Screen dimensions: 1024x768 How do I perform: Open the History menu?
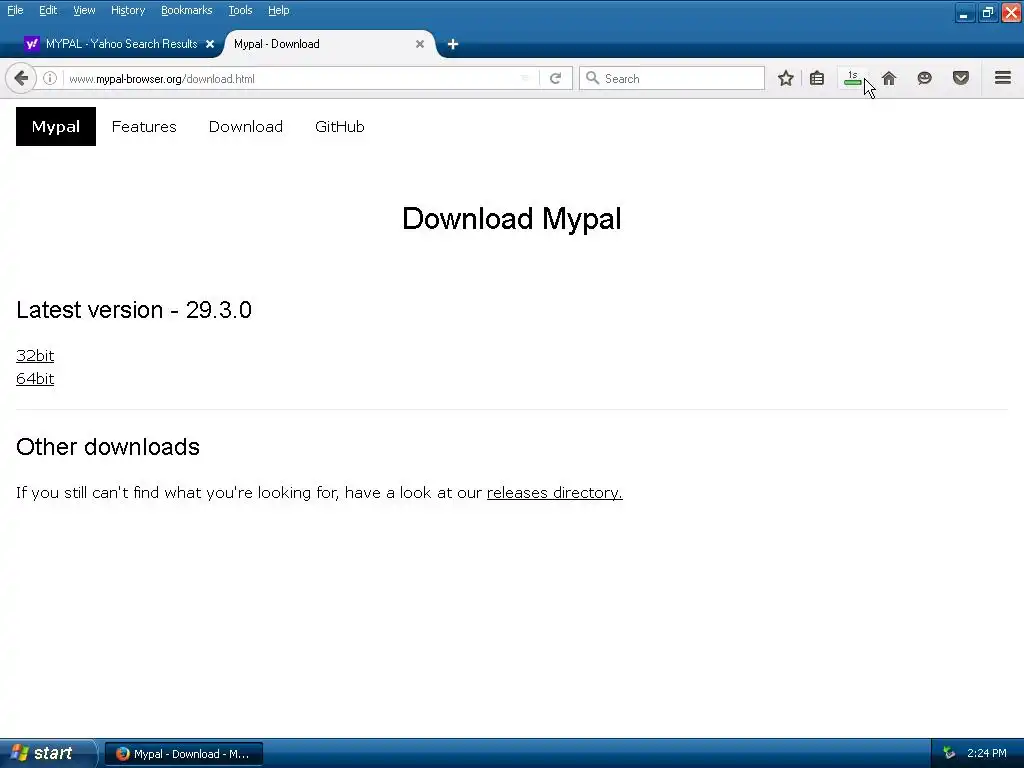pos(128,10)
